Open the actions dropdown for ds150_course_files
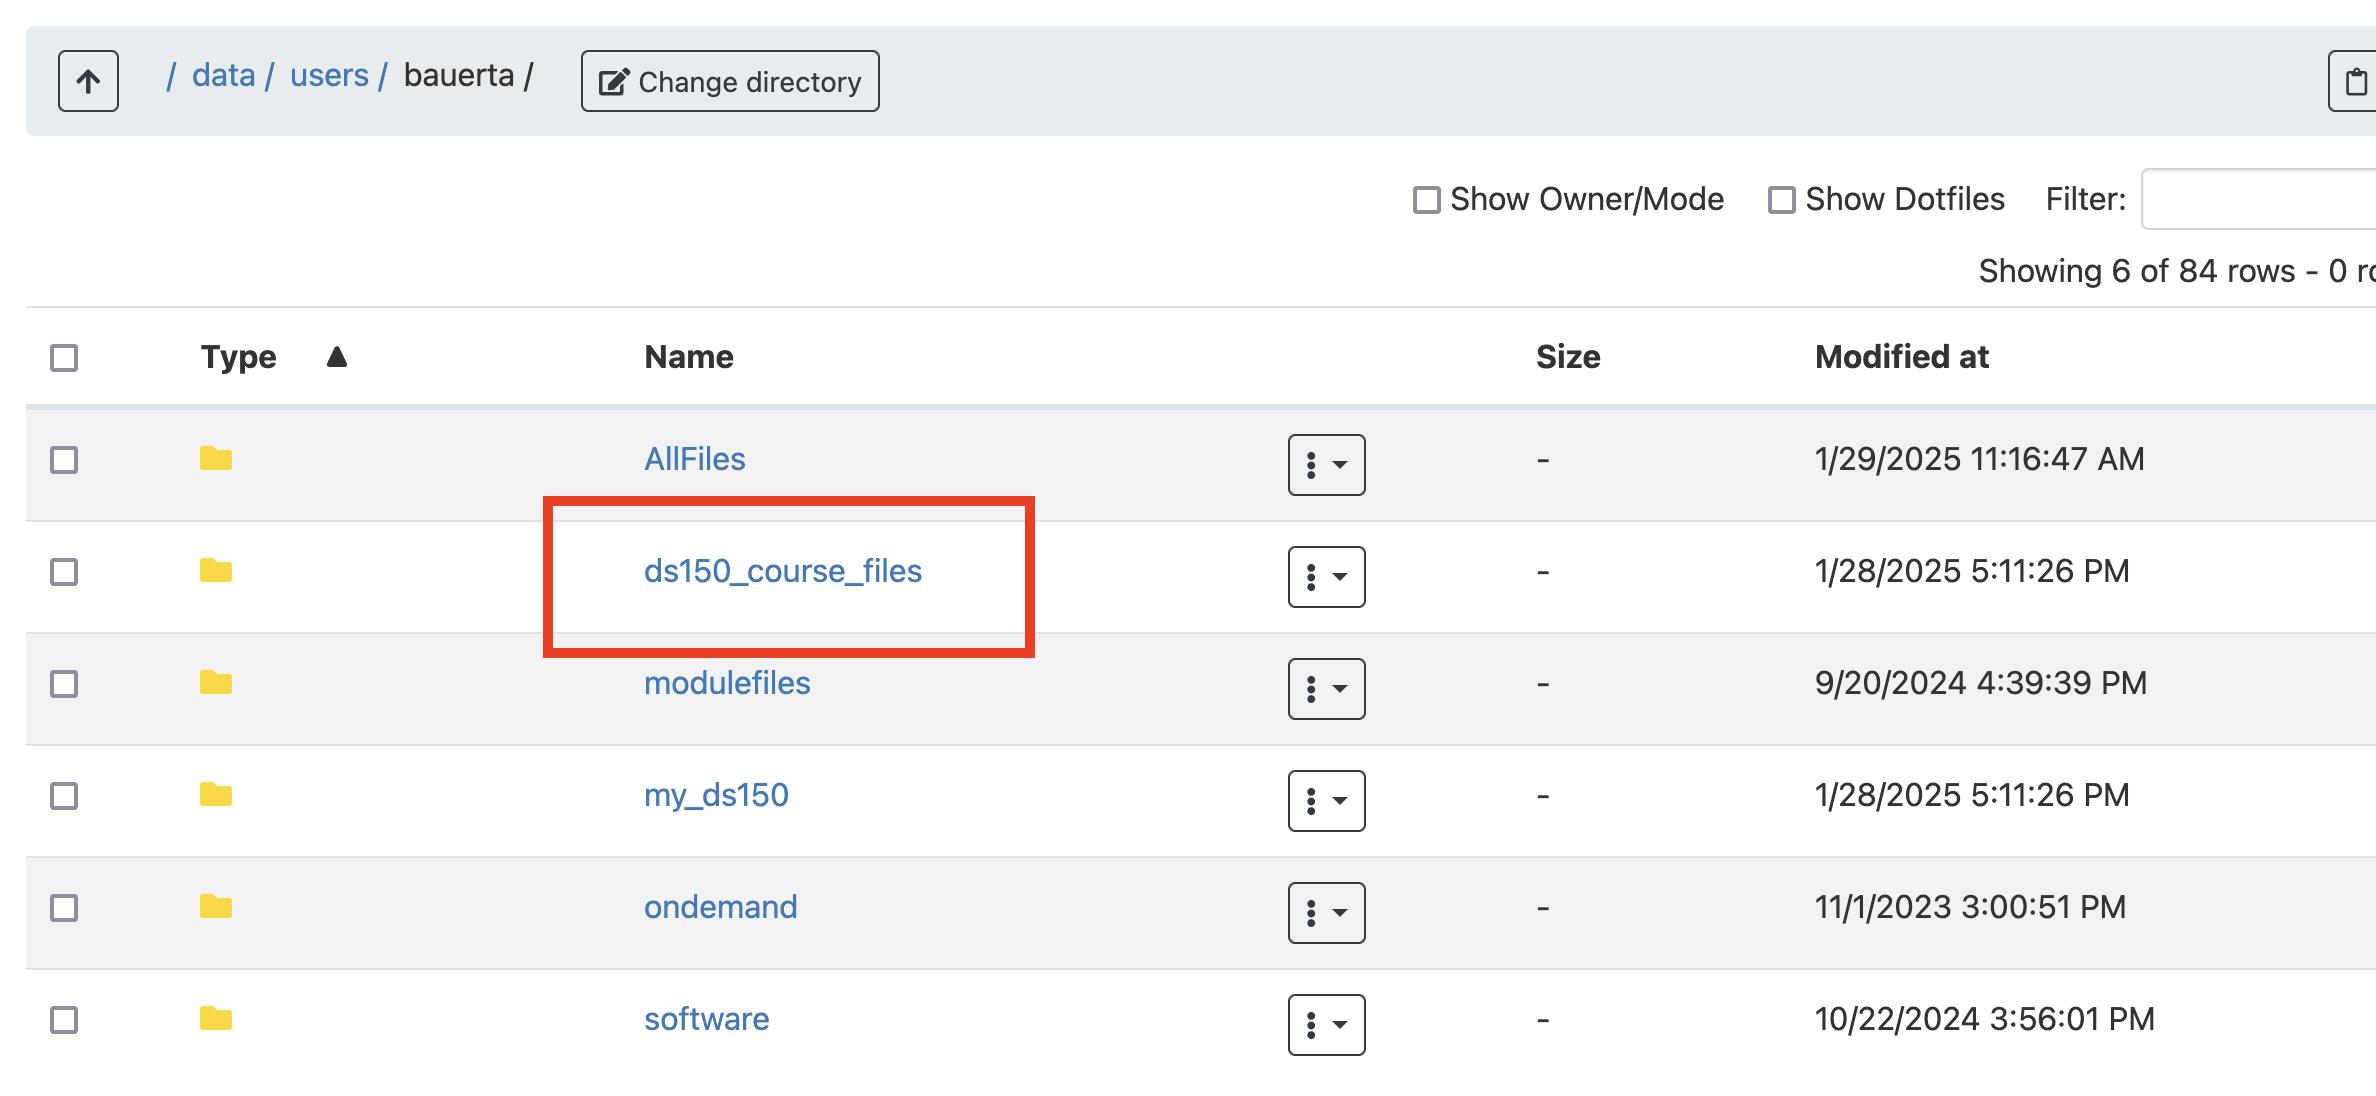 pyautogui.click(x=1326, y=577)
